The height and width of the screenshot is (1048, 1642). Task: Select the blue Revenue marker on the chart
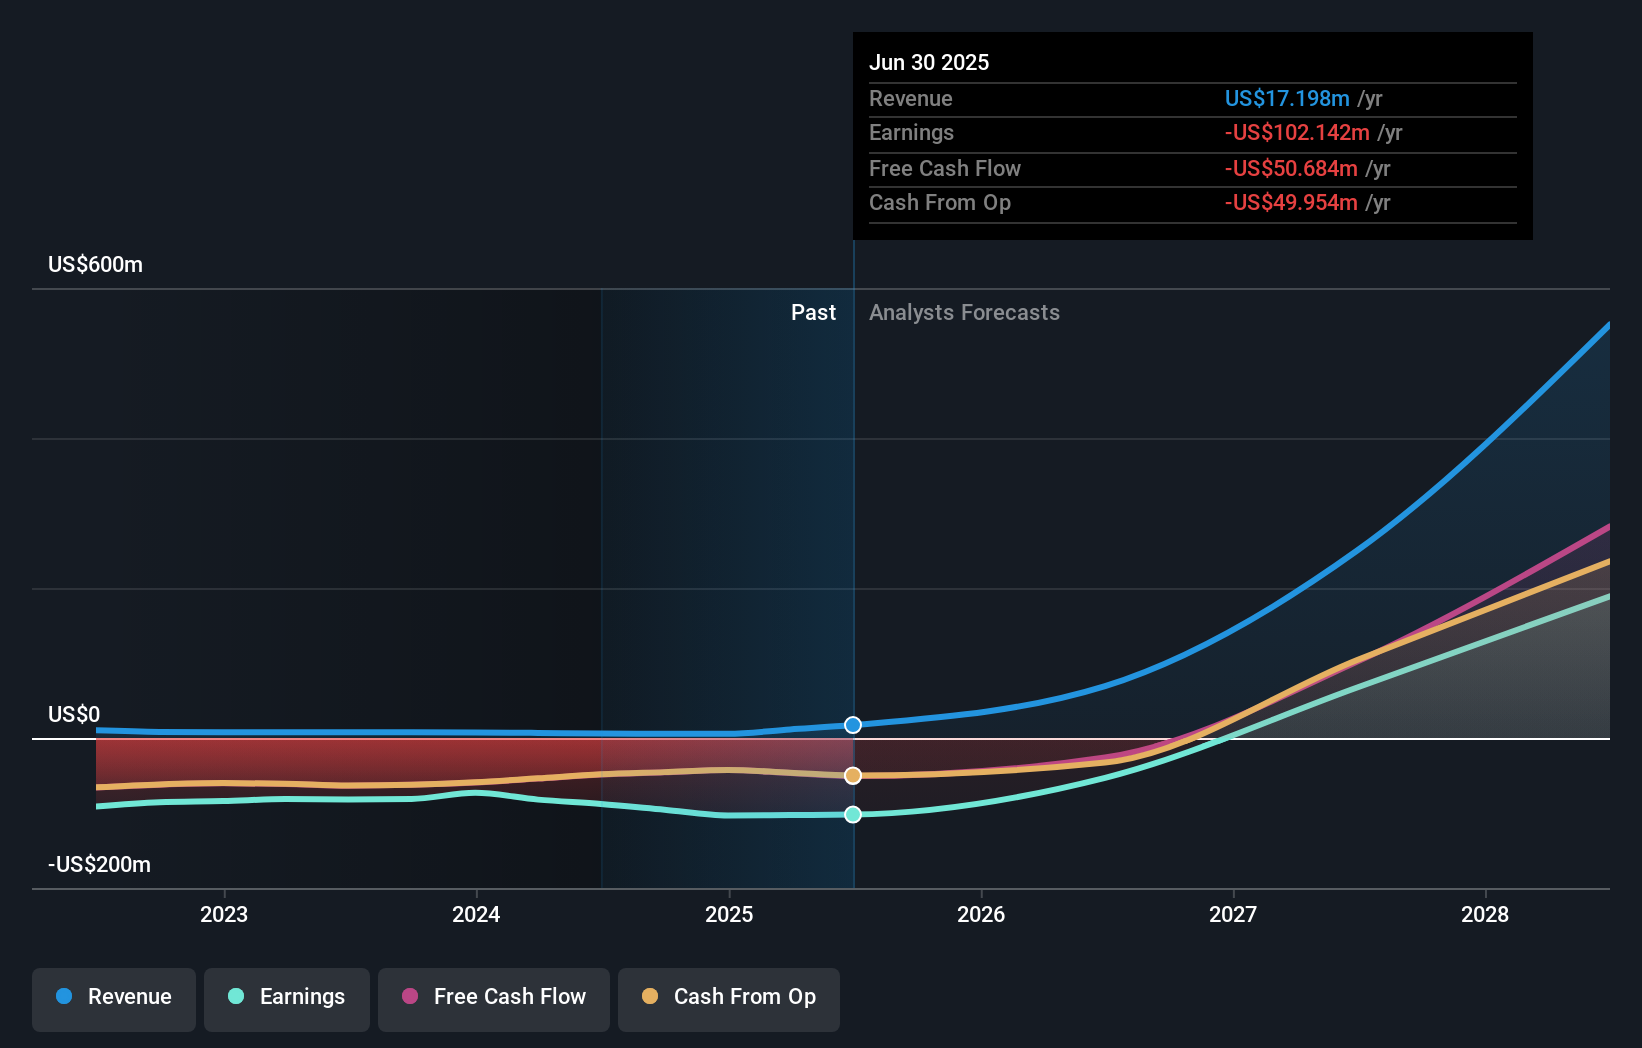coord(852,725)
